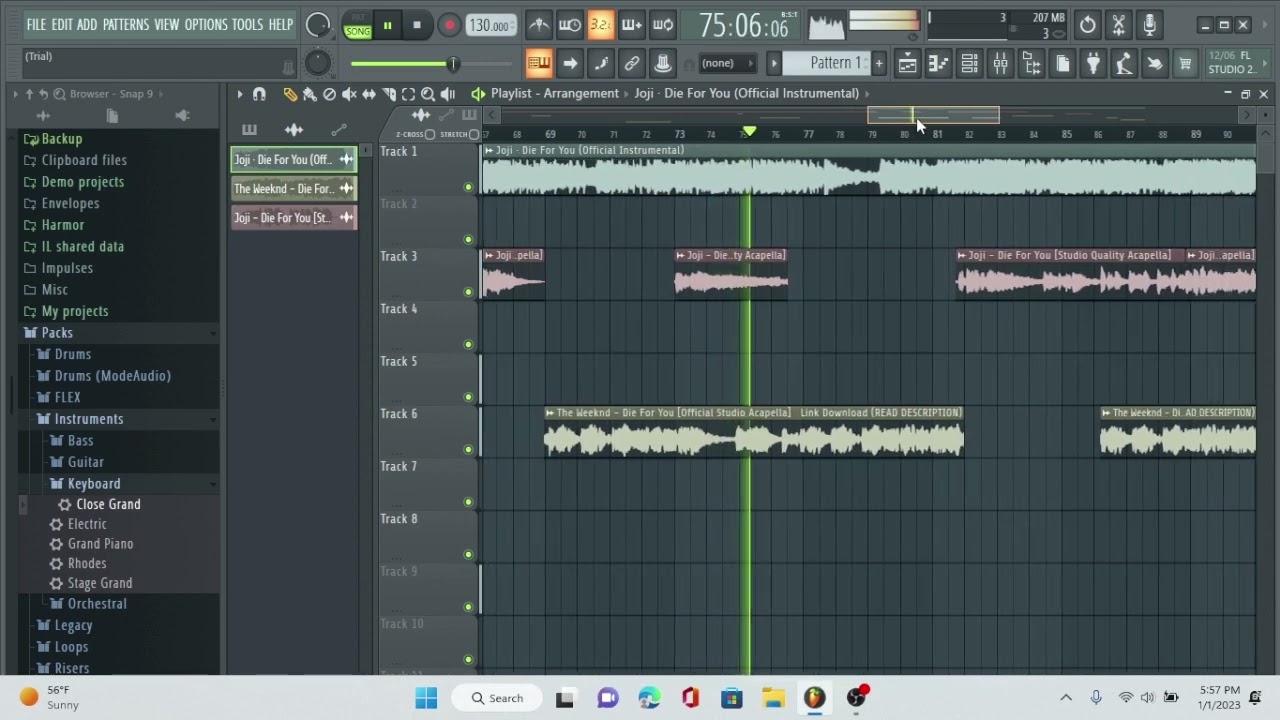Toggle the metronome button
This screenshot has height=720, width=1280.
[x=538, y=25]
